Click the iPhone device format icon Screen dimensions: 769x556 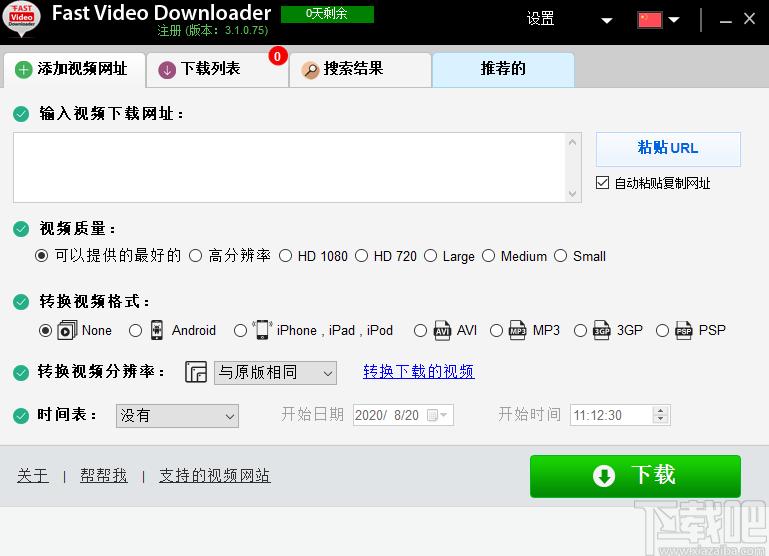pos(262,329)
